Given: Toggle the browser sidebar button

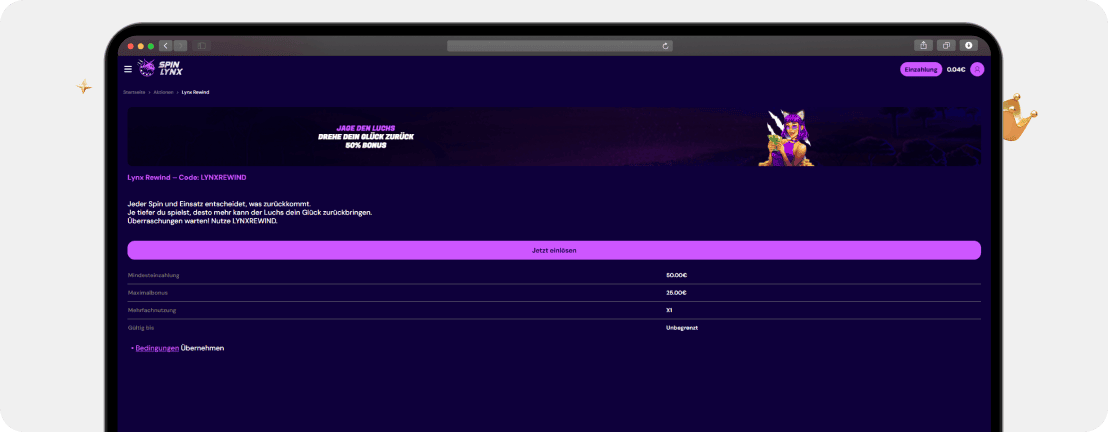Looking at the screenshot, I should tap(201, 46).
